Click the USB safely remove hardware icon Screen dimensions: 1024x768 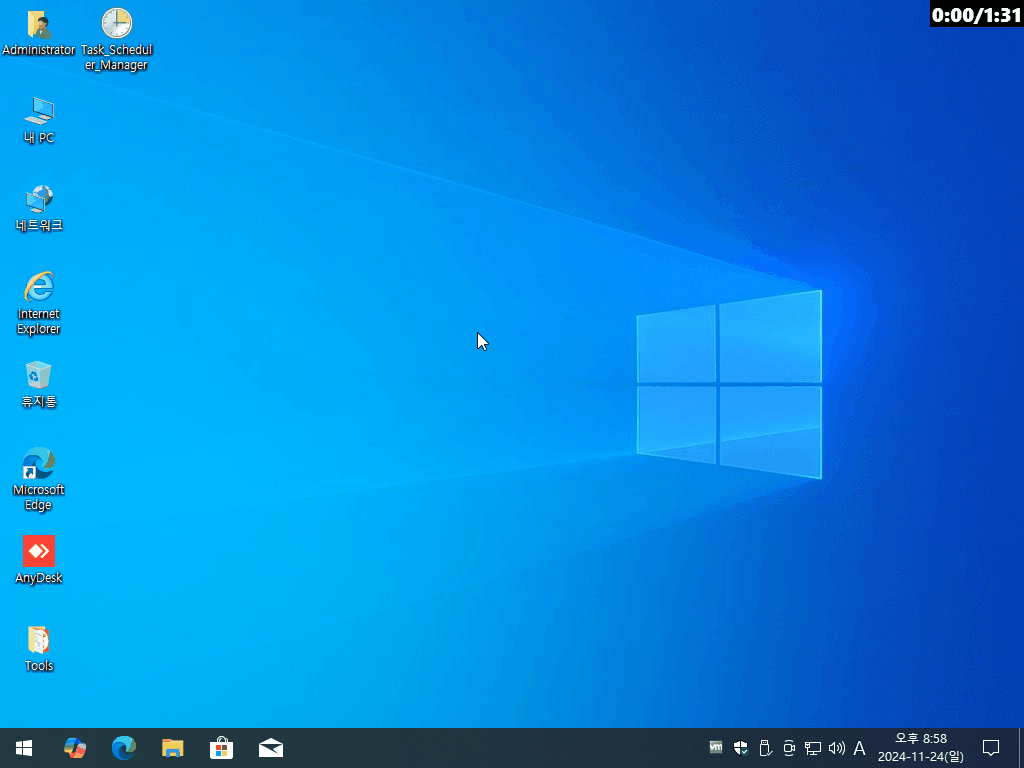(x=765, y=748)
